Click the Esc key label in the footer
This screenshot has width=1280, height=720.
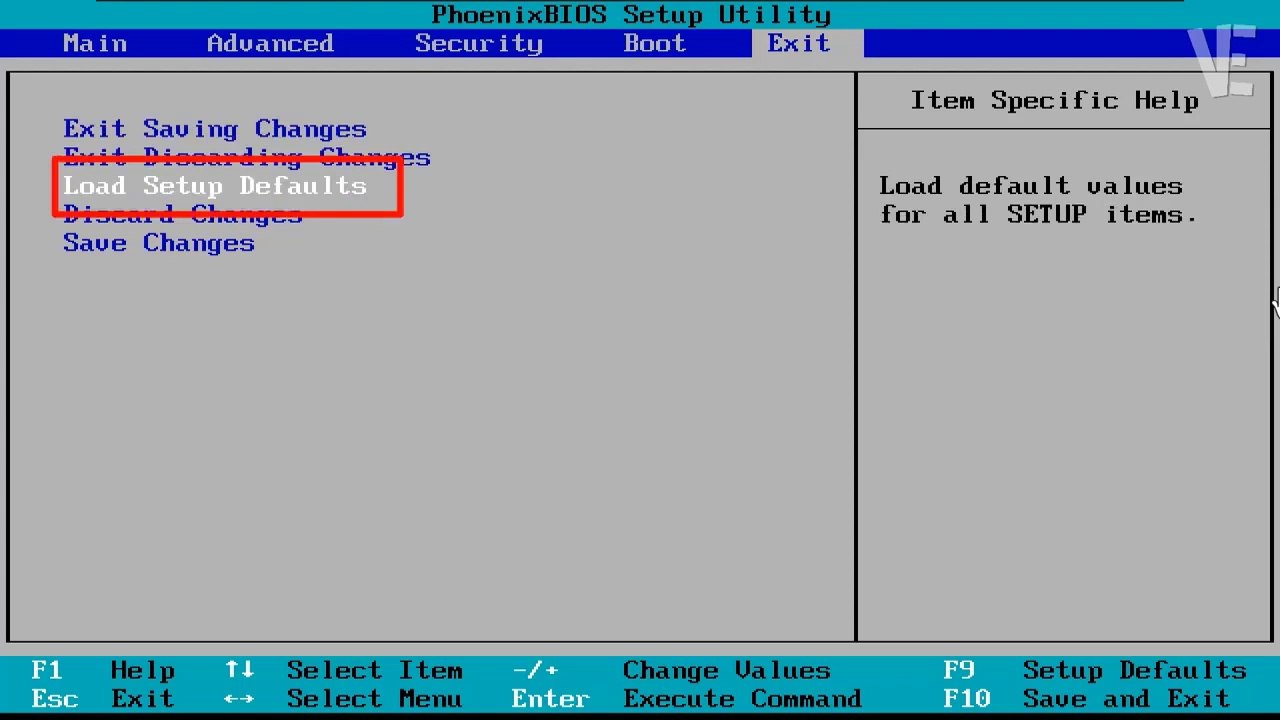(x=55, y=698)
